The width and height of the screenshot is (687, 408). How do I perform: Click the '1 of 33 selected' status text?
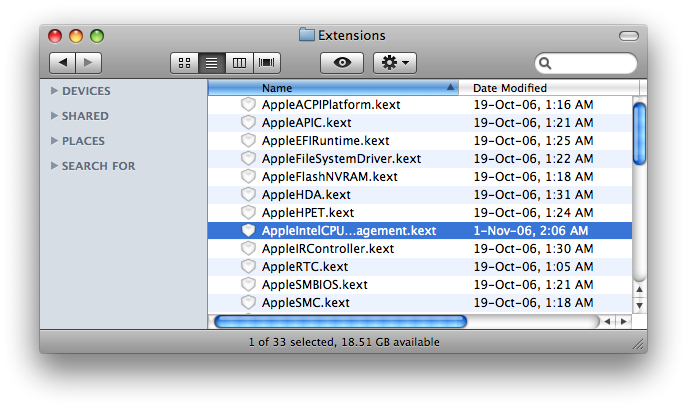[290, 342]
